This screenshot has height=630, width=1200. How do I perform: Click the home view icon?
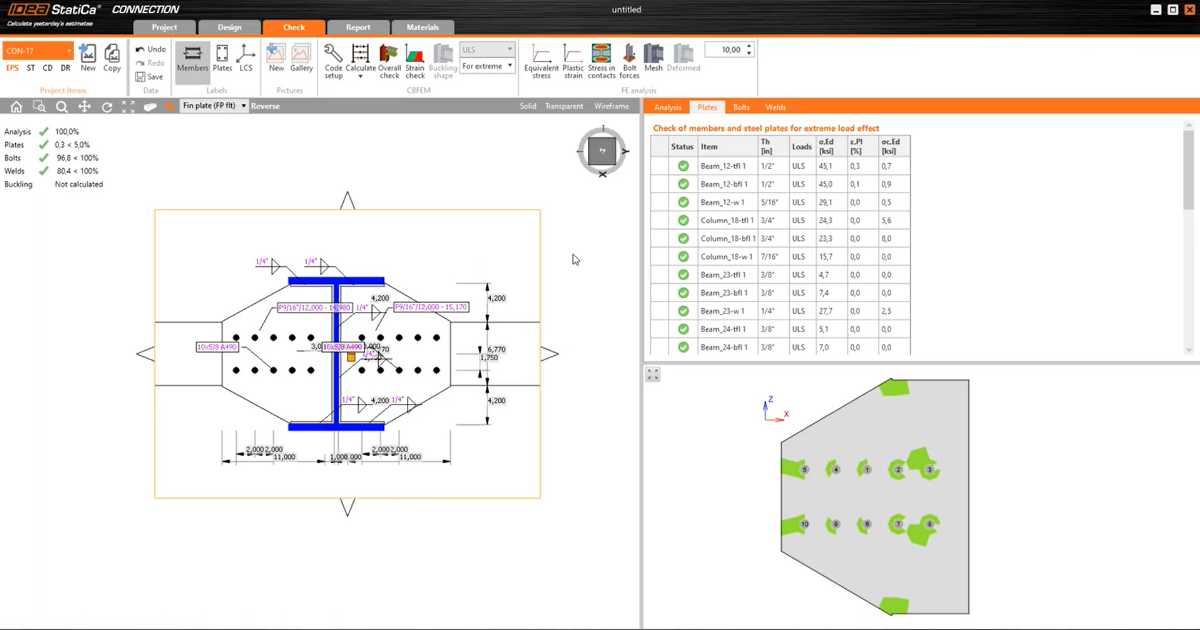tap(16, 106)
